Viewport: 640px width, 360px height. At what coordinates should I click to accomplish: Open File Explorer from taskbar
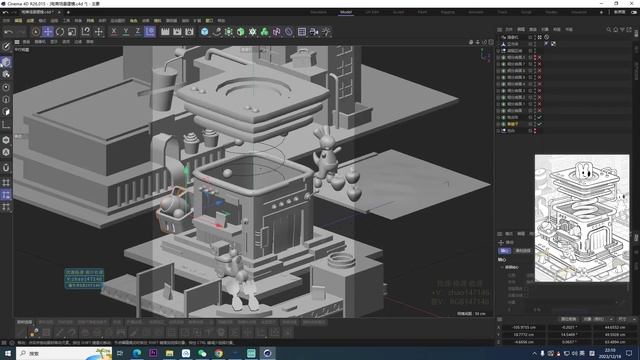click(169, 353)
